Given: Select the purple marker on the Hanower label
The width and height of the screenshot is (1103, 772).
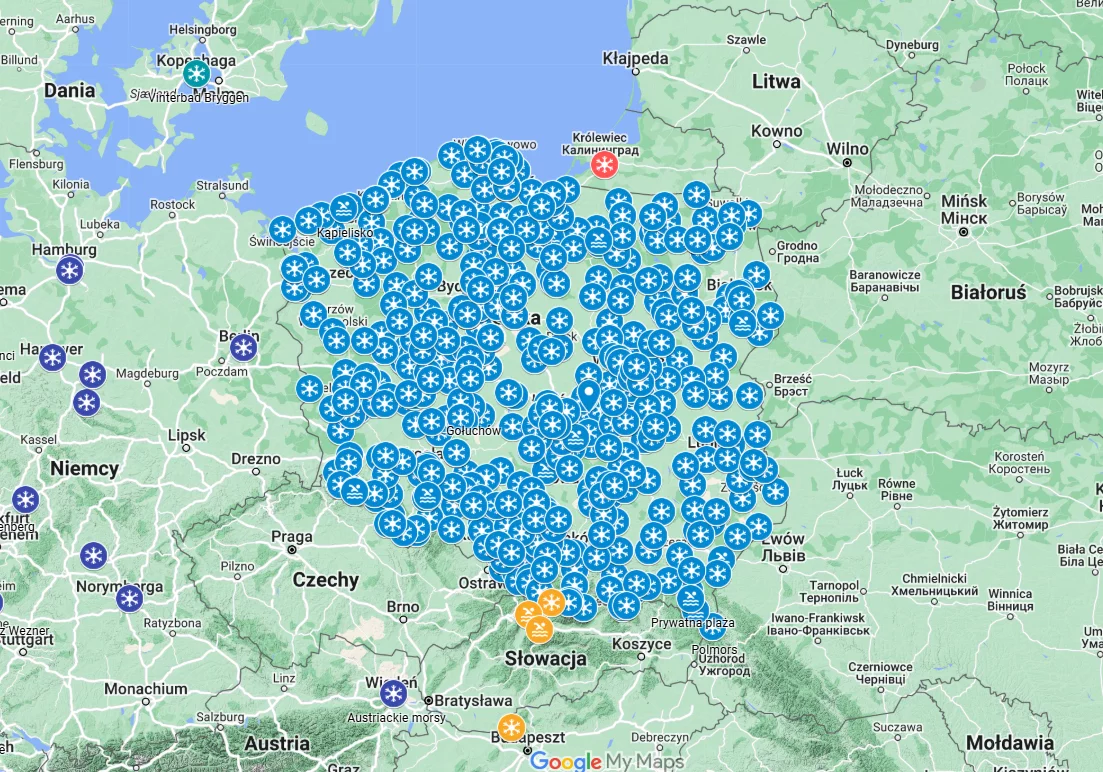Looking at the screenshot, I should [52, 357].
